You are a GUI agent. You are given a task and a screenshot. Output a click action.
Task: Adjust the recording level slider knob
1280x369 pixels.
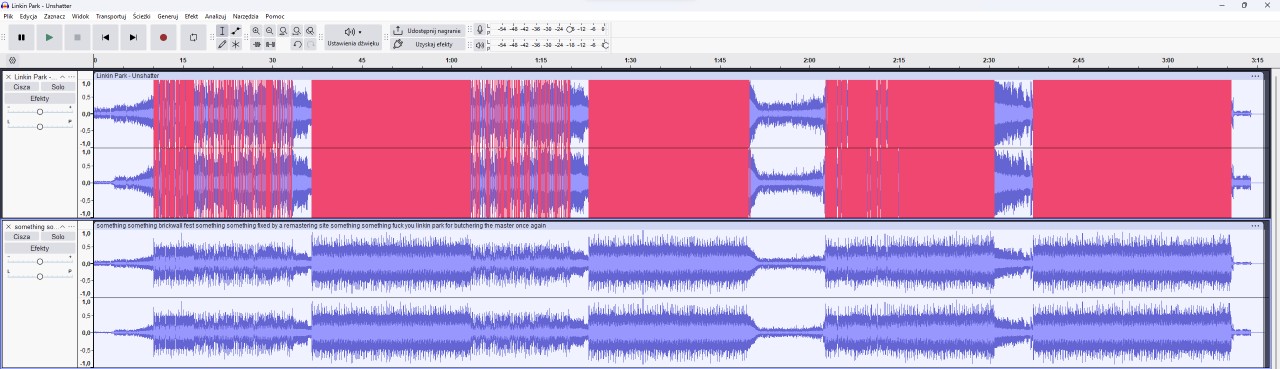pos(570,29)
